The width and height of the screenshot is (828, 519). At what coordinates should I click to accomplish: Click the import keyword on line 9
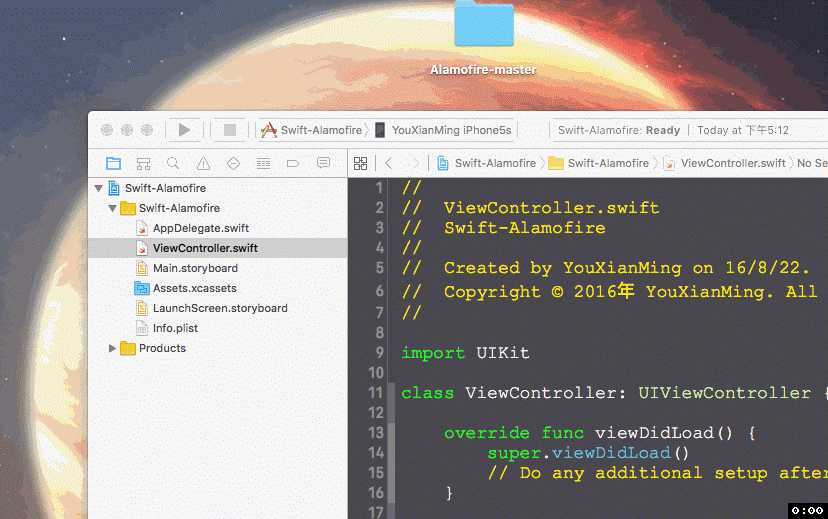(433, 353)
